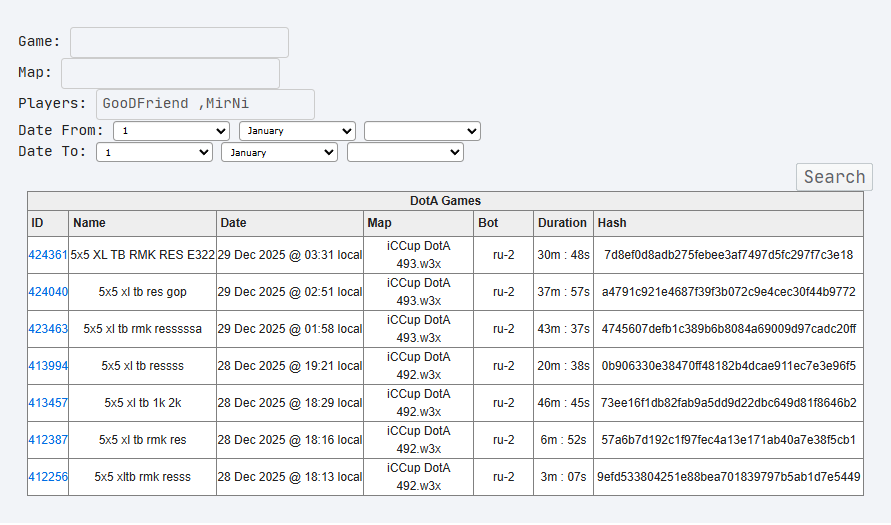Click the Search button

(x=834, y=177)
